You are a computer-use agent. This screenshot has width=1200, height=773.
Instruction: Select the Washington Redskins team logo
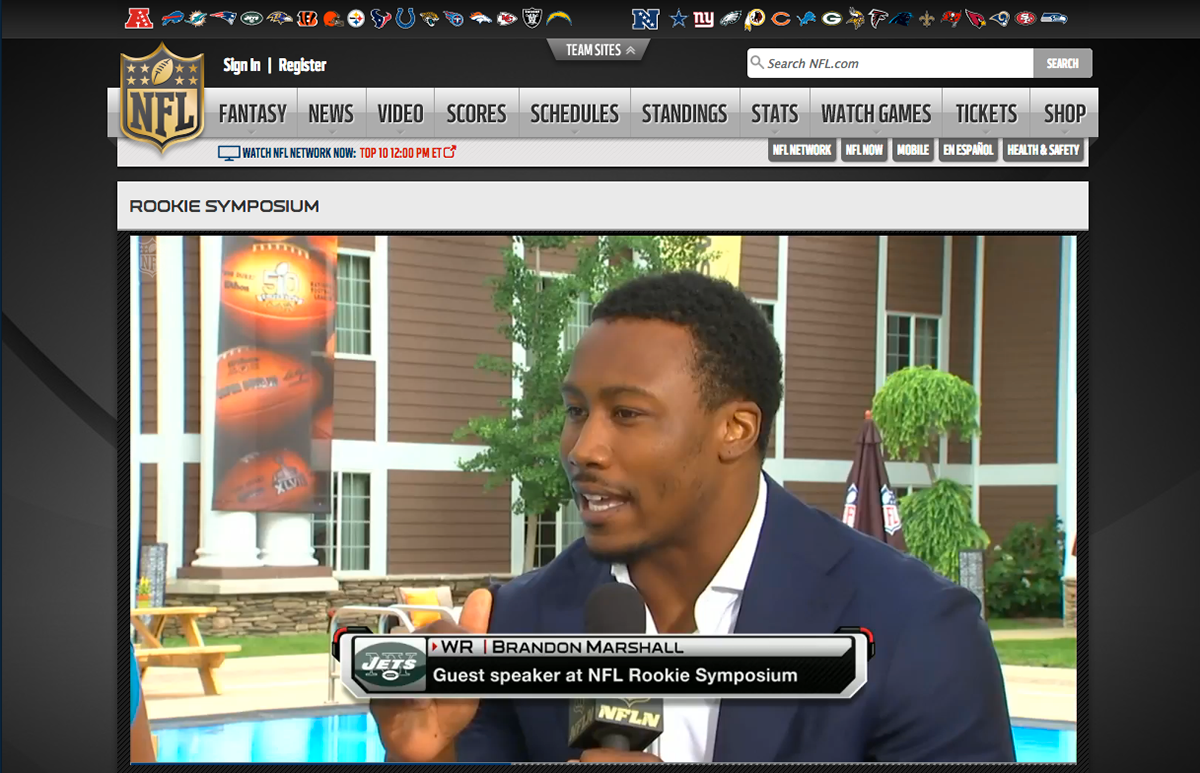tap(755, 18)
